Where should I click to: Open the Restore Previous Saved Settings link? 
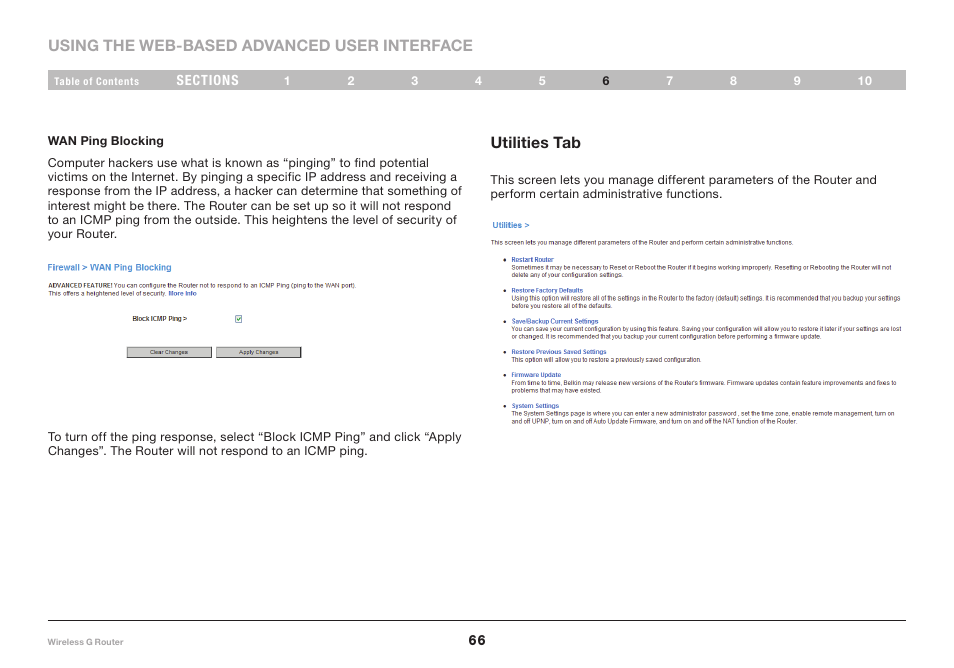click(x=559, y=352)
